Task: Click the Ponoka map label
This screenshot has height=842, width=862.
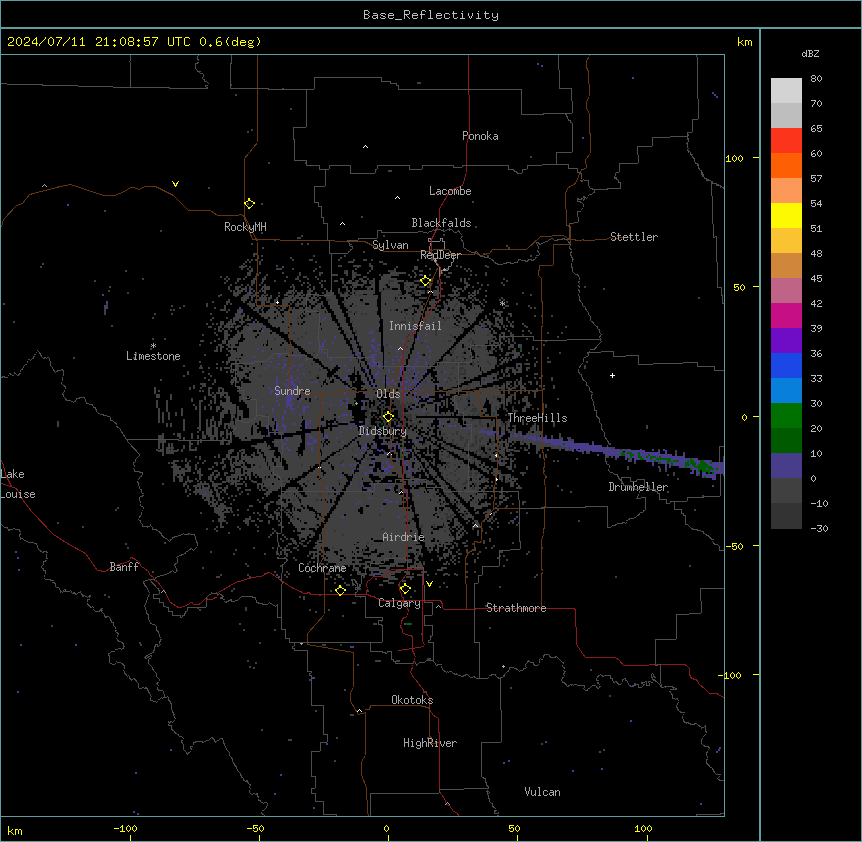Action: [x=480, y=136]
